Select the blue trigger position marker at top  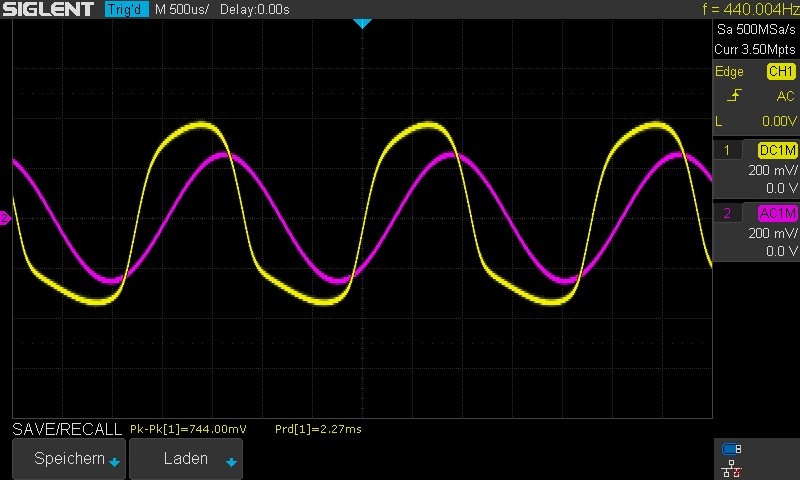click(x=362, y=23)
